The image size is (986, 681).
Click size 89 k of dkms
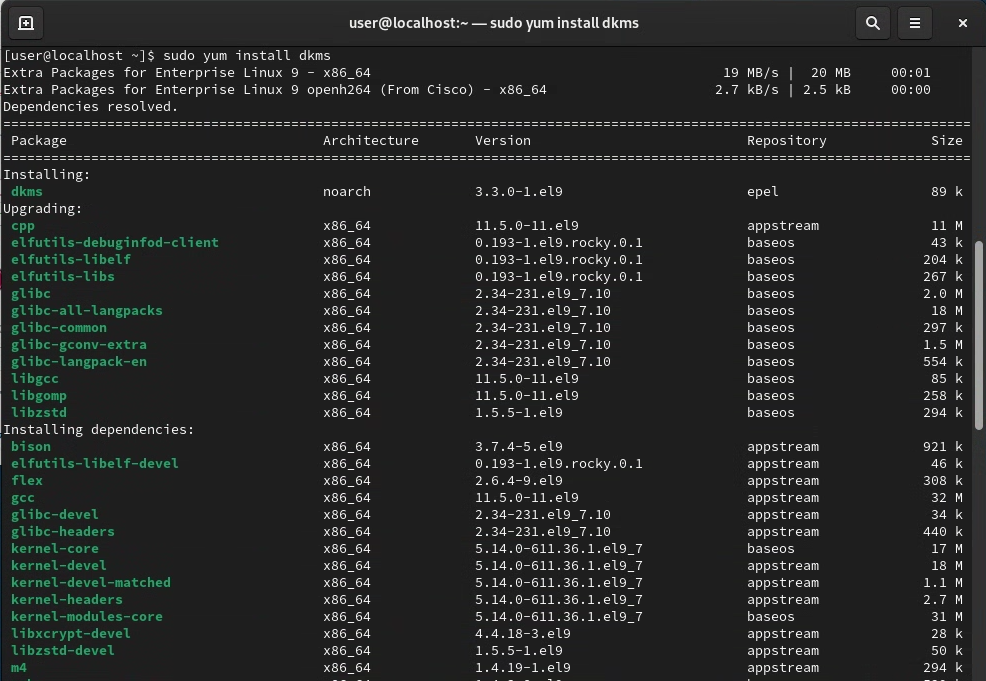point(946,191)
